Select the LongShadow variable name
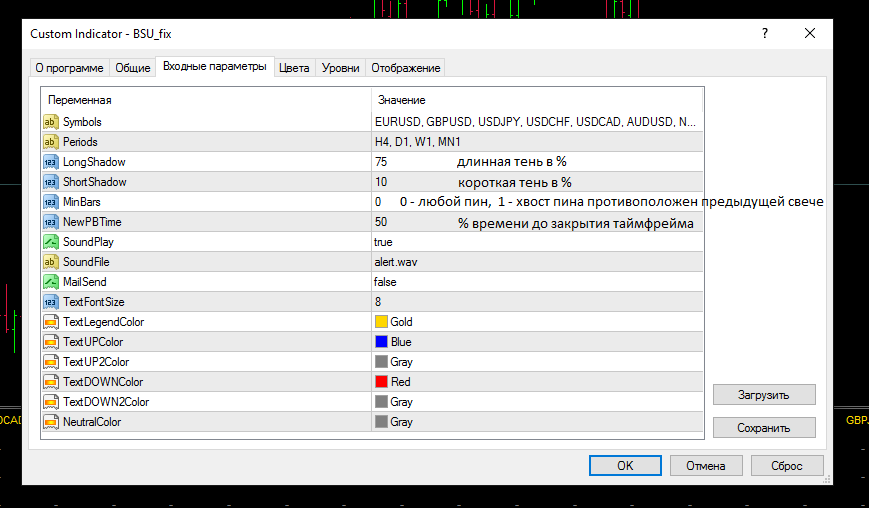This screenshot has height=508, width=869. tap(94, 162)
